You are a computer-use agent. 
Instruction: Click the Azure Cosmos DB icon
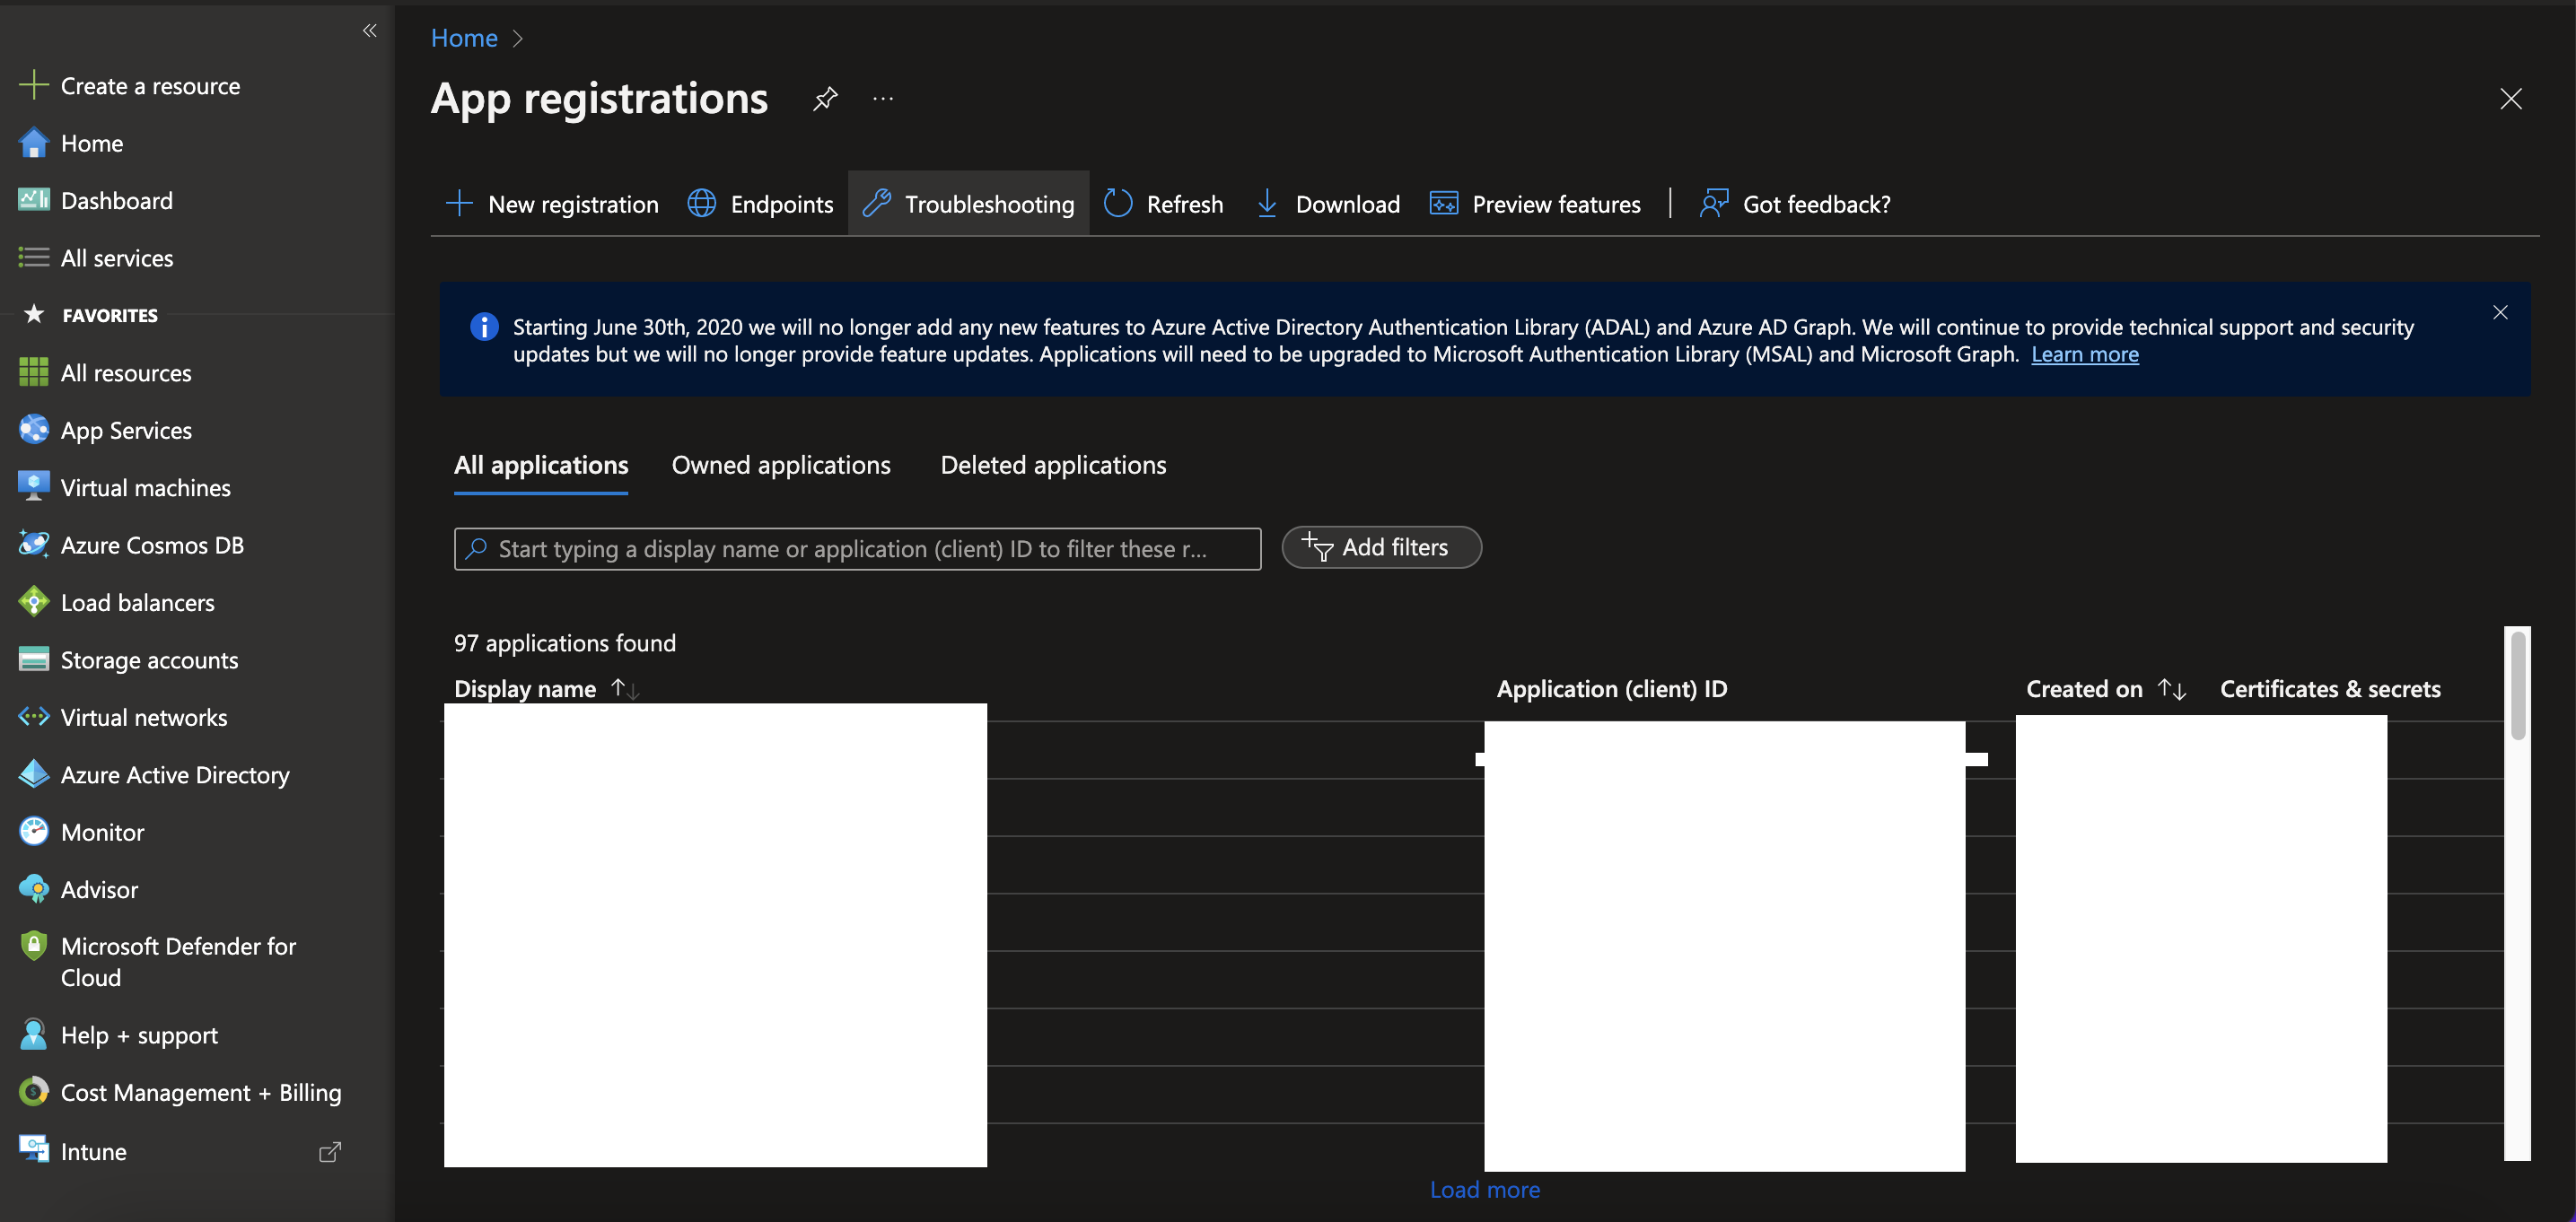[x=33, y=545]
